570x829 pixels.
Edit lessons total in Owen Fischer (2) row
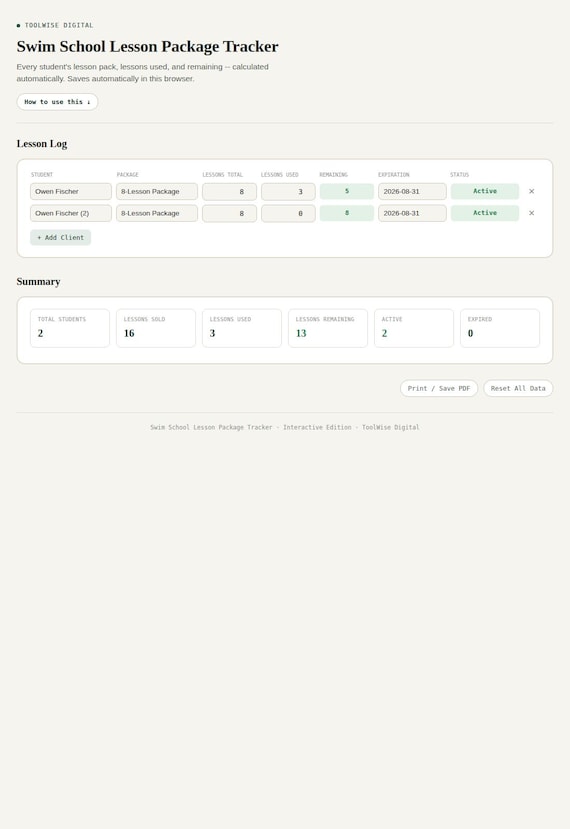coord(229,213)
